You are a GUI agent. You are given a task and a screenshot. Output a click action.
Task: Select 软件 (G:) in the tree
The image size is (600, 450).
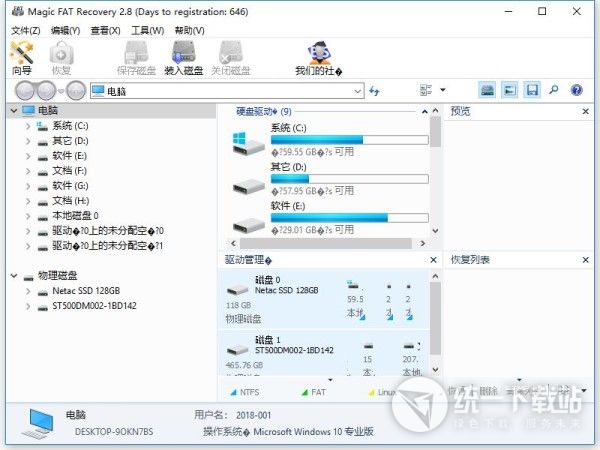pos(70,186)
